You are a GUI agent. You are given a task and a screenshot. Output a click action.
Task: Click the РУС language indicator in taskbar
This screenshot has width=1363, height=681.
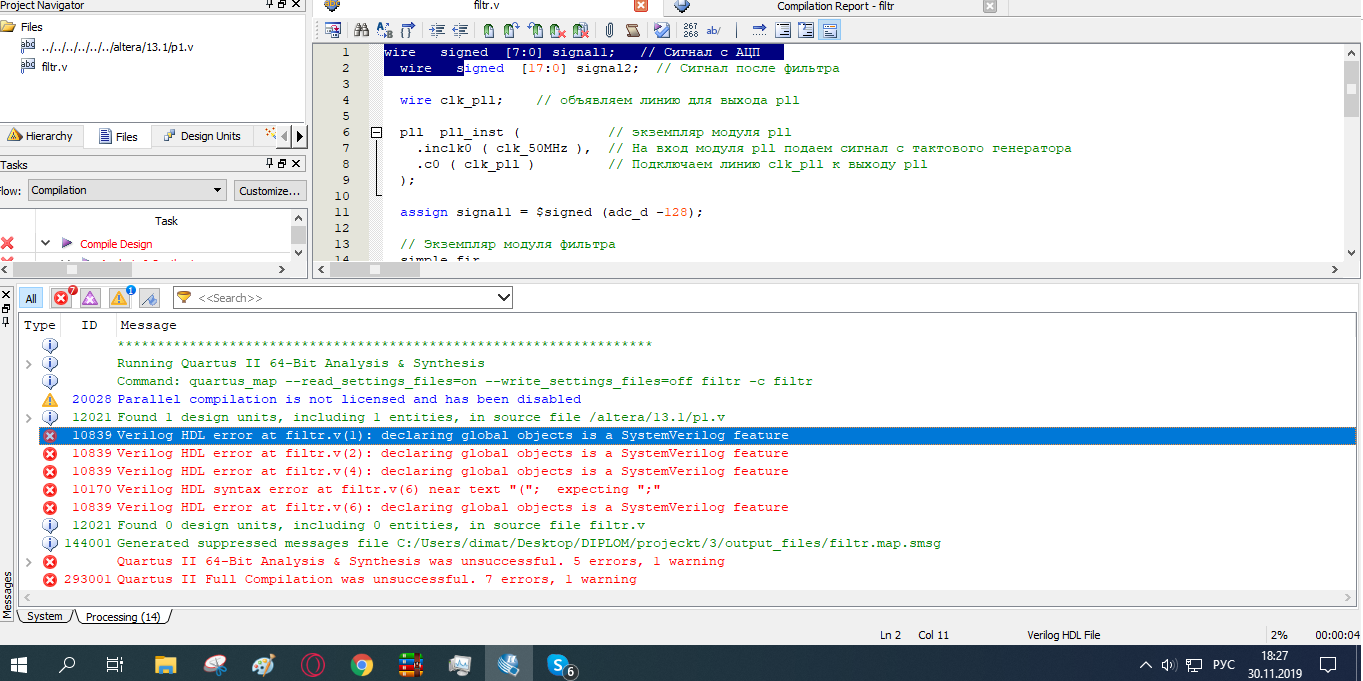pyautogui.click(x=1223, y=664)
